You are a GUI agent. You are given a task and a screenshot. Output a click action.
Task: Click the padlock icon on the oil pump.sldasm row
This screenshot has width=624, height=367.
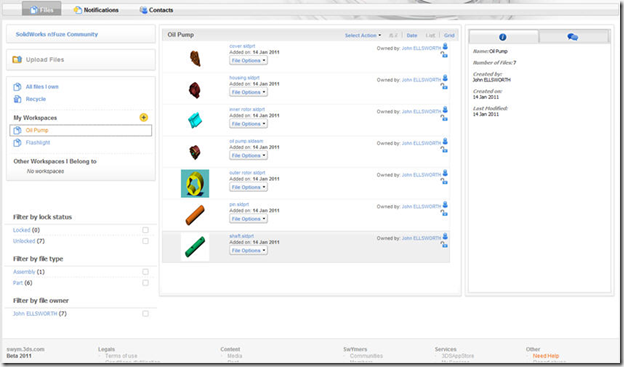point(444,150)
